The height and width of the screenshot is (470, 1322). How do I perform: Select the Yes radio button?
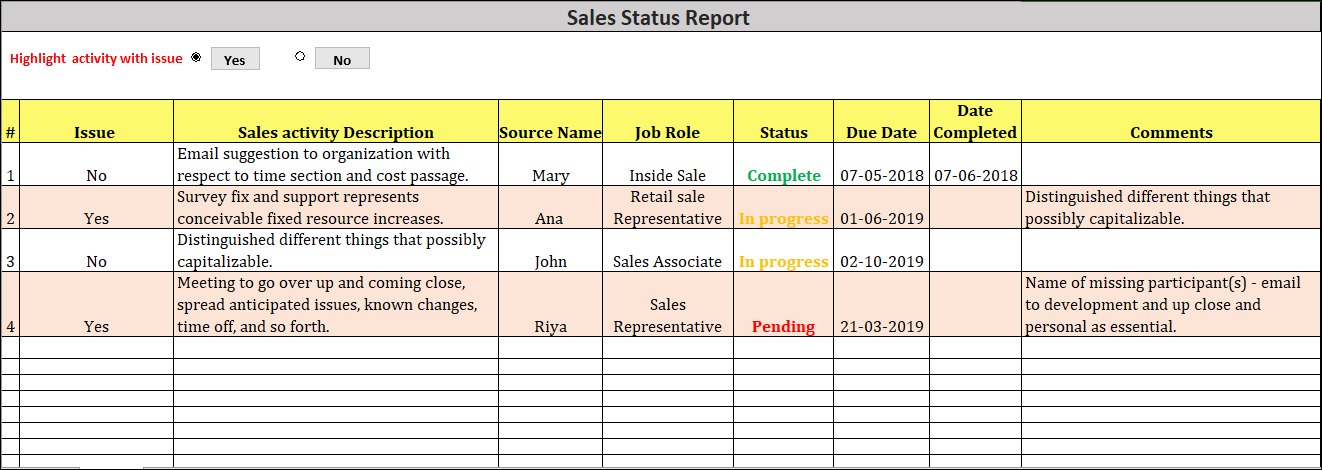[x=196, y=57]
